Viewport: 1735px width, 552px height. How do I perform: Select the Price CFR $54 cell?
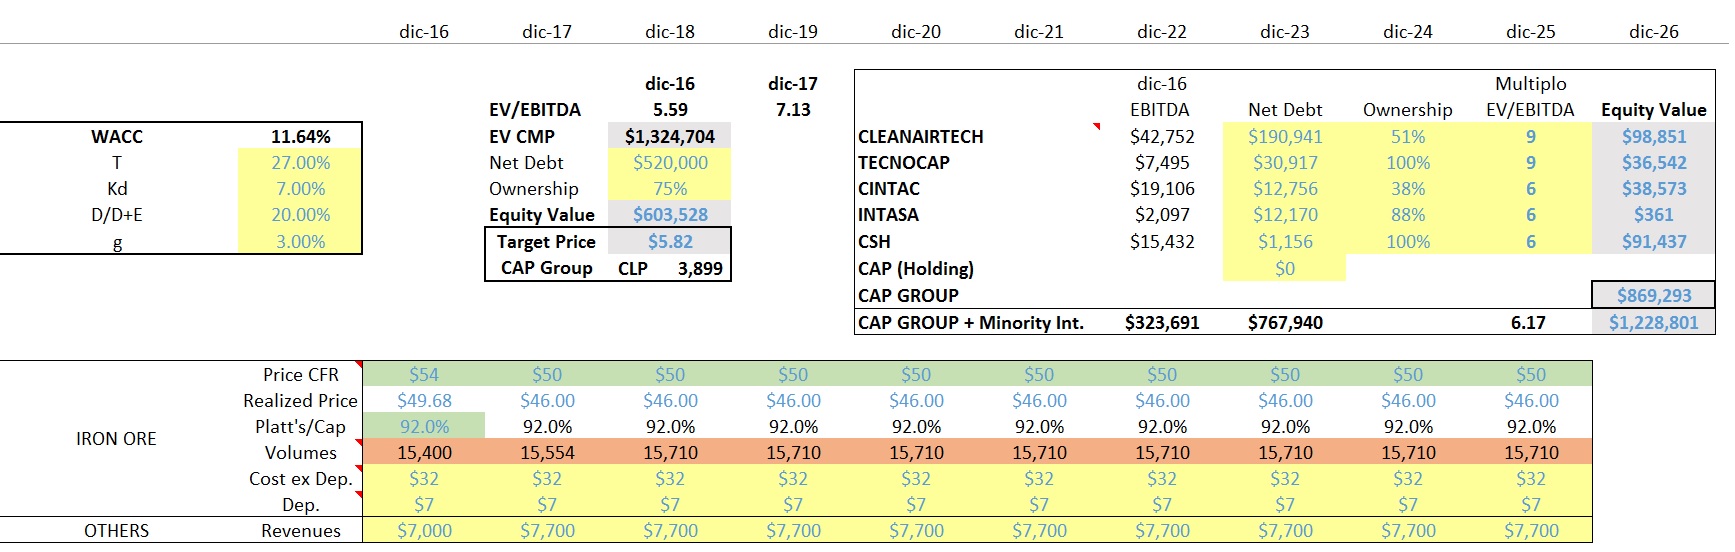pos(423,375)
